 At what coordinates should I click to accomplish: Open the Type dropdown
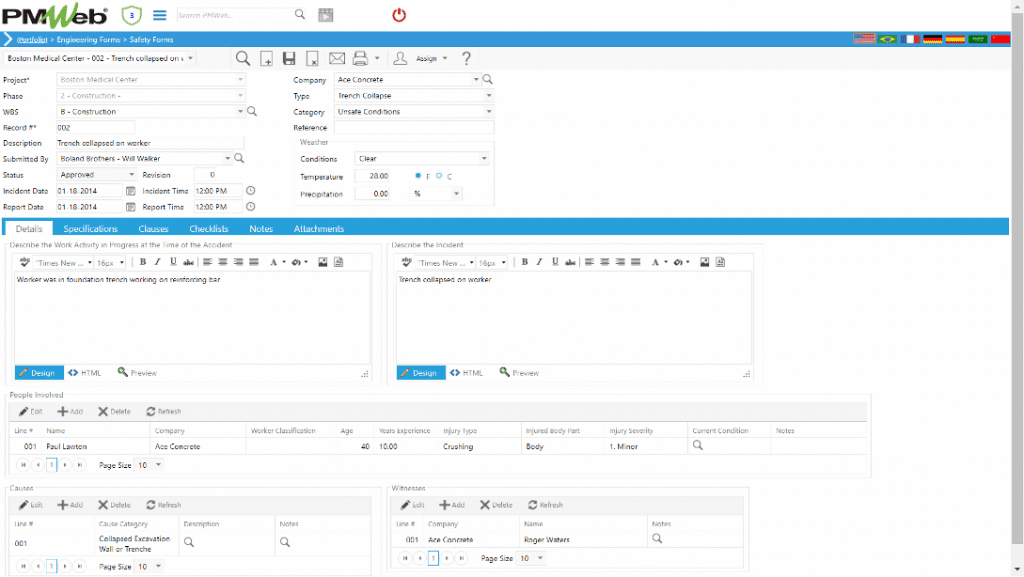(488, 95)
